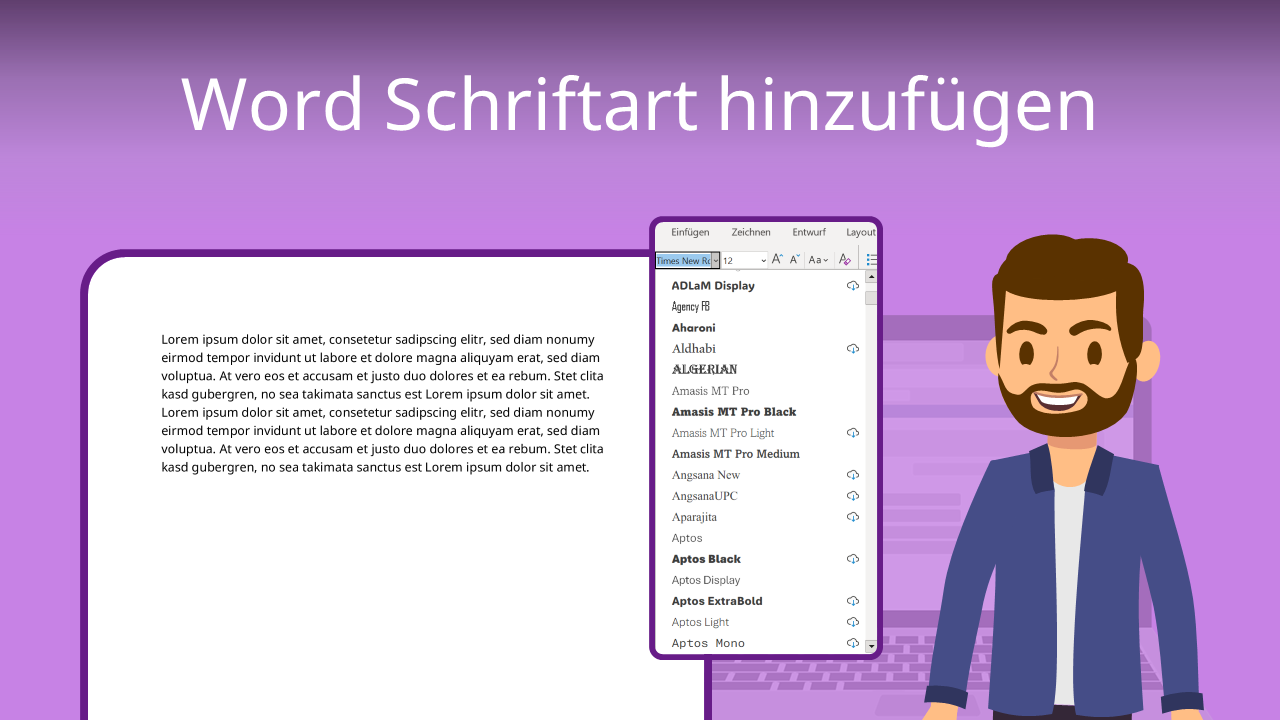Select the Aptos Display font from the list

coord(705,580)
